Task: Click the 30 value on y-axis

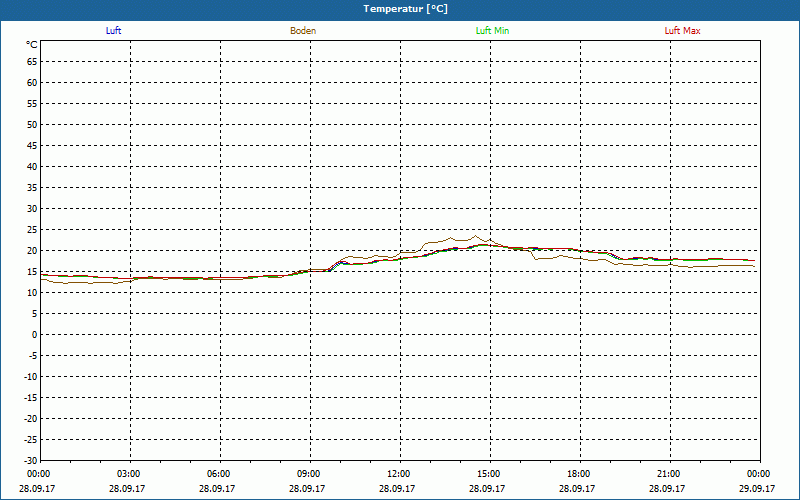Action: pos(32,209)
